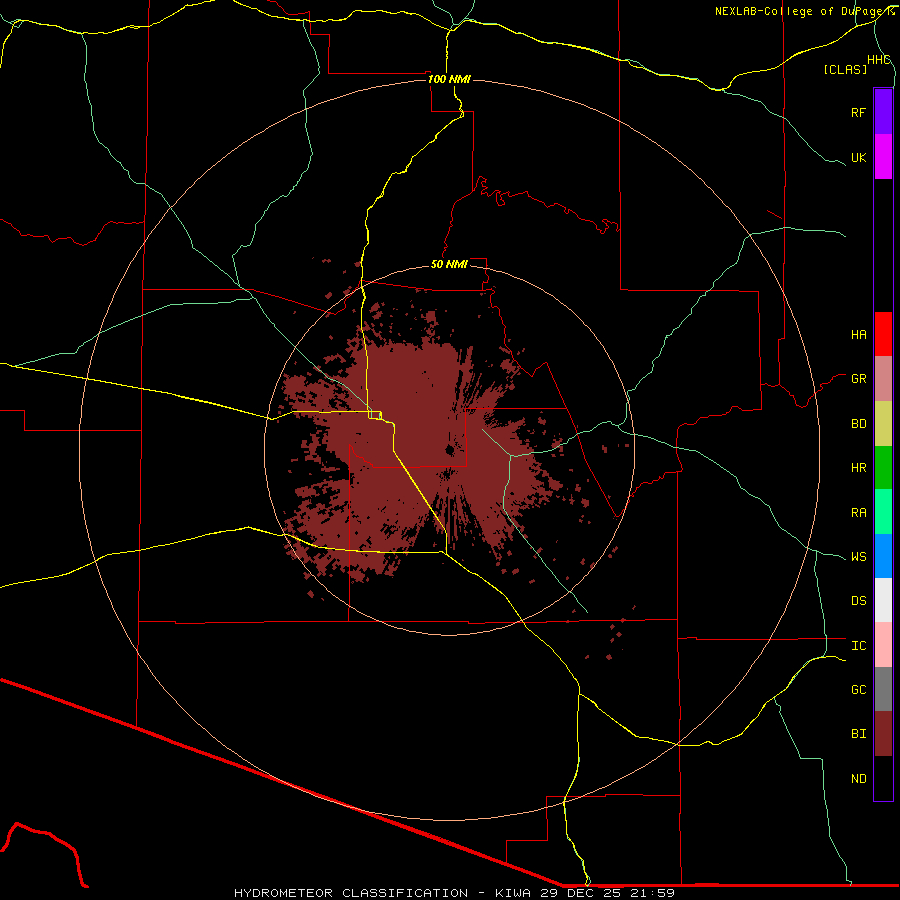Click the HHC product label
This screenshot has height=900, width=900.
click(x=878, y=60)
